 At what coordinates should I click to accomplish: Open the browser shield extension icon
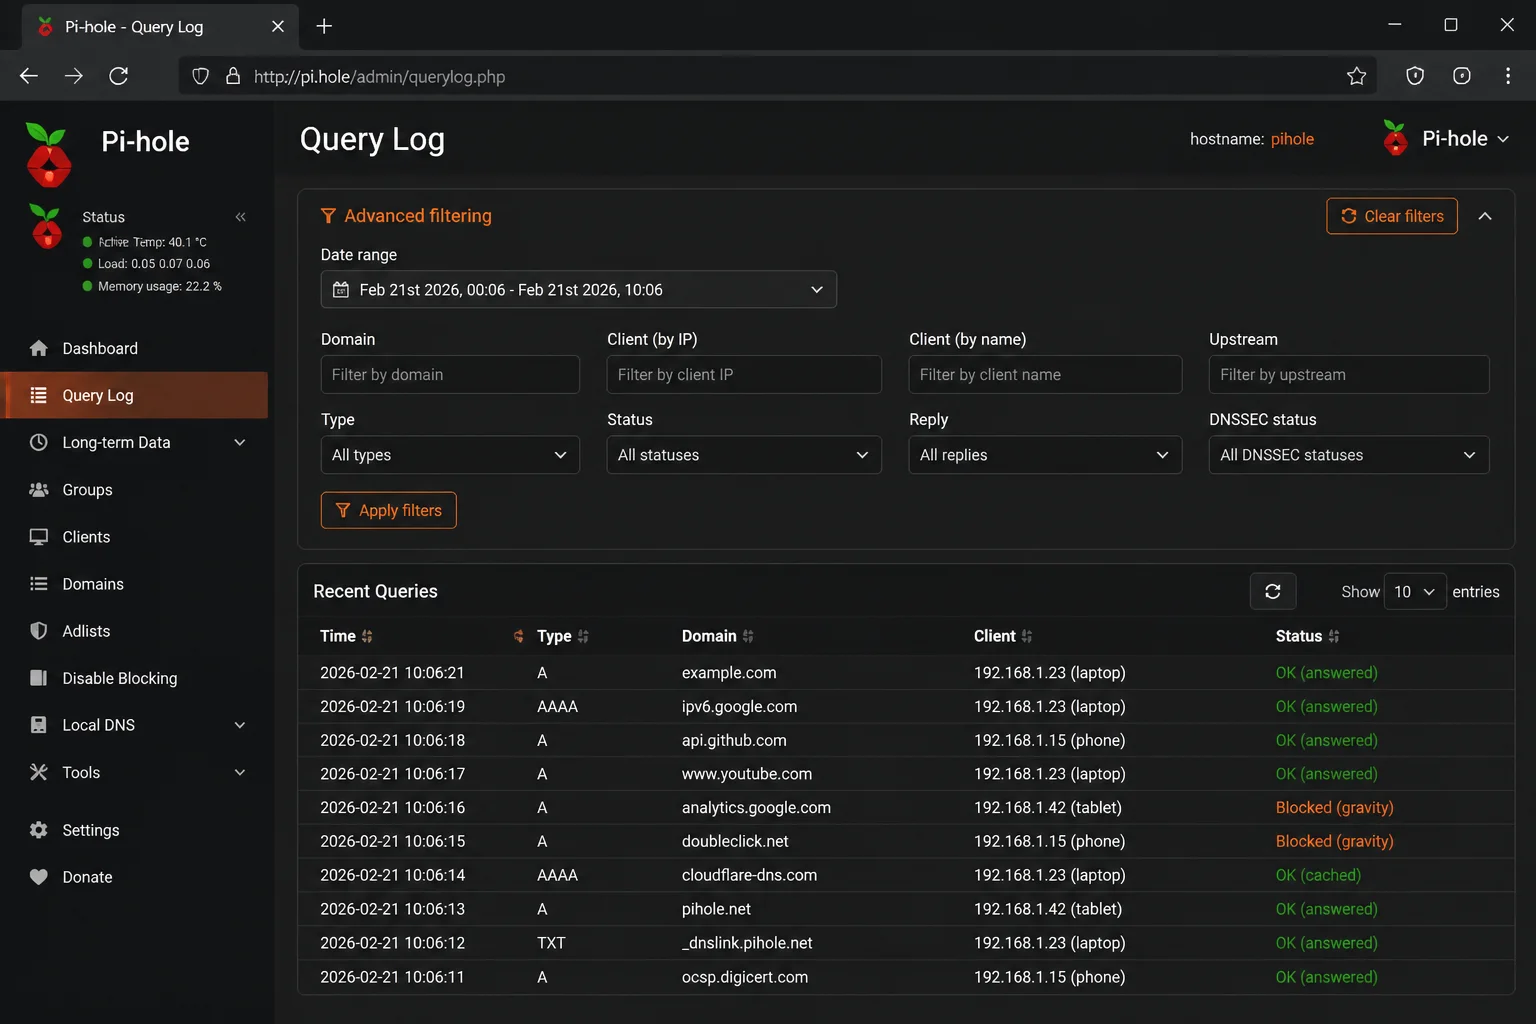pos(1415,76)
